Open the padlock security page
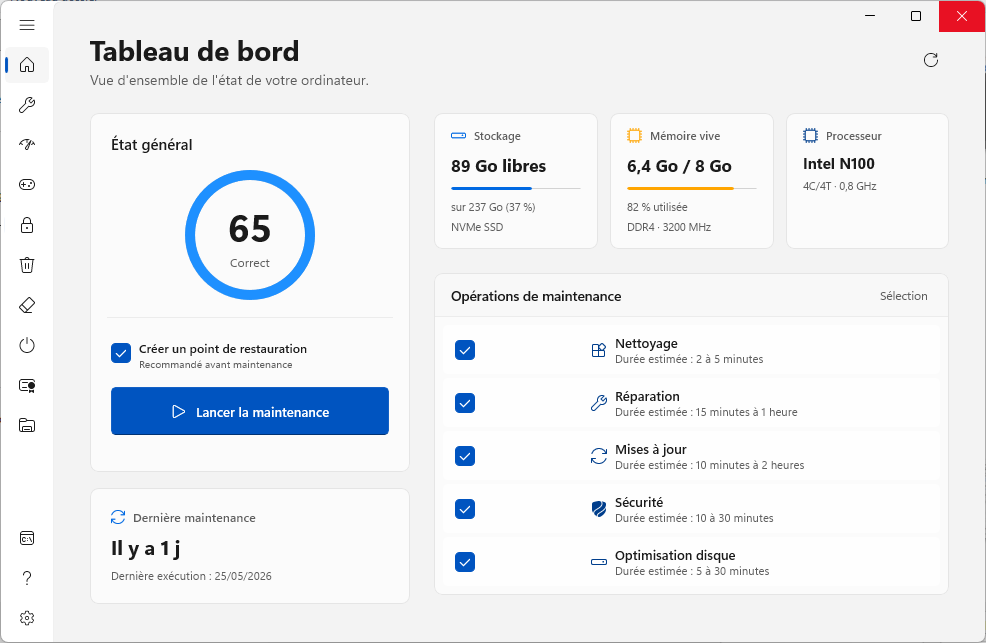The width and height of the screenshot is (986, 643). pyautogui.click(x=26, y=225)
